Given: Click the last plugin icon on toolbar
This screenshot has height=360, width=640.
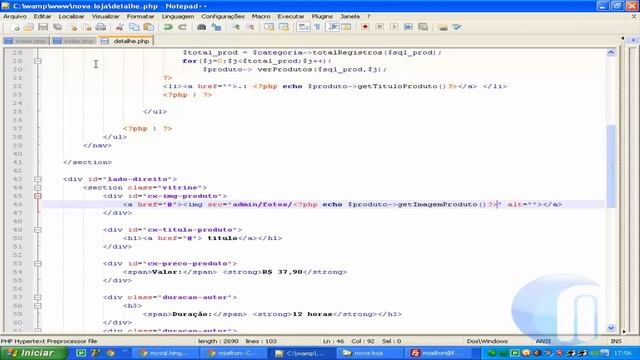Looking at the screenshot, I should [x=457, y=27].
